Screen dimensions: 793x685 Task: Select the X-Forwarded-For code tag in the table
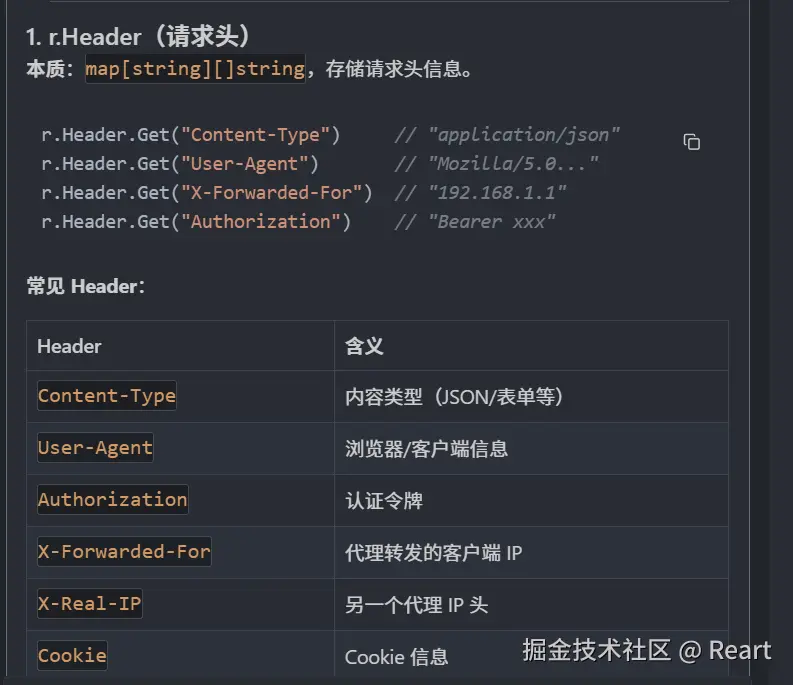point(124,551)
